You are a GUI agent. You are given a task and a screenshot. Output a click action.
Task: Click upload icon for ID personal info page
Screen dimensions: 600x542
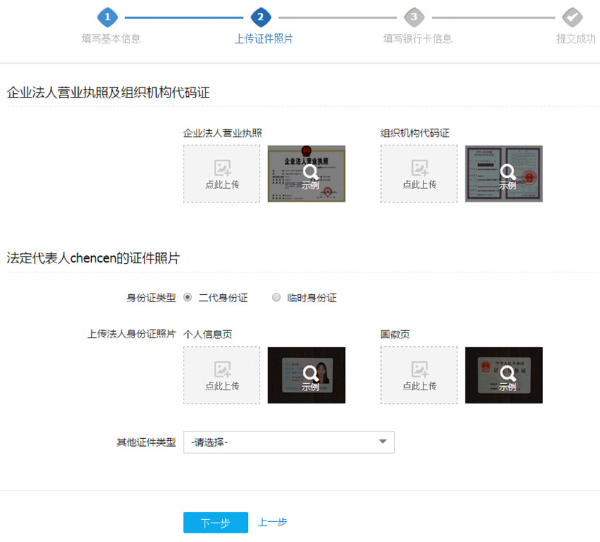pos(222,369)
